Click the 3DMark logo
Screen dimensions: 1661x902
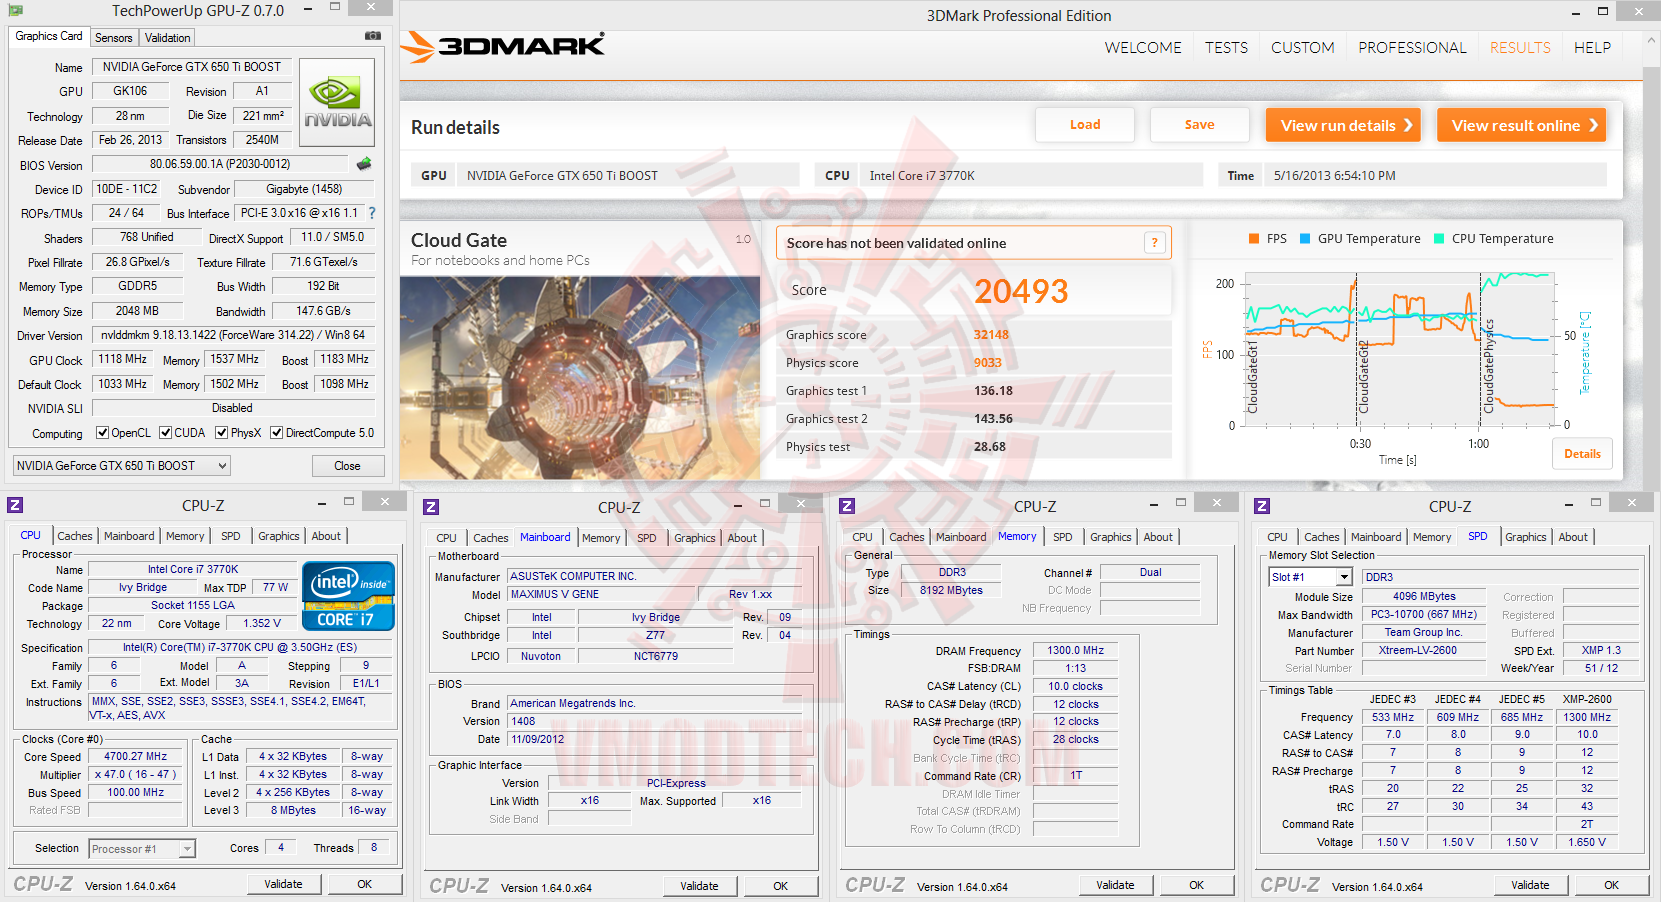click(x=503, y=46)
